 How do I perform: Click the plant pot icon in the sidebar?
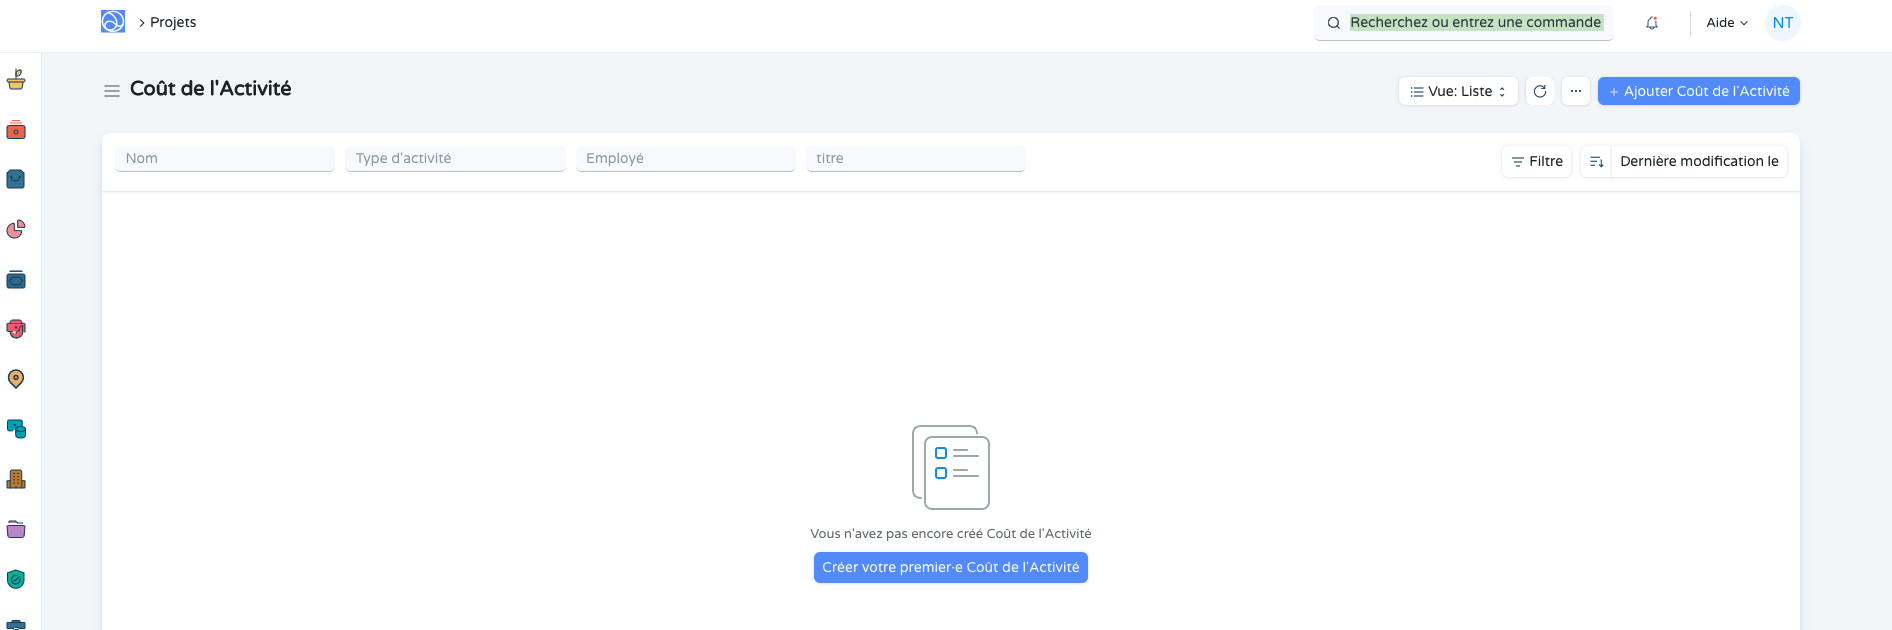point(16,80)
